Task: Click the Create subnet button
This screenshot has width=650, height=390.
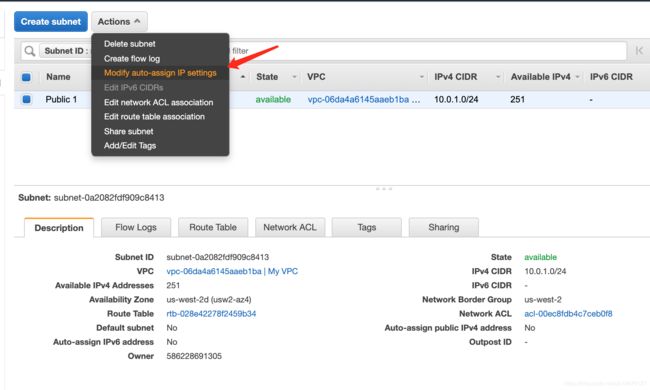Action: pos(51,22)
